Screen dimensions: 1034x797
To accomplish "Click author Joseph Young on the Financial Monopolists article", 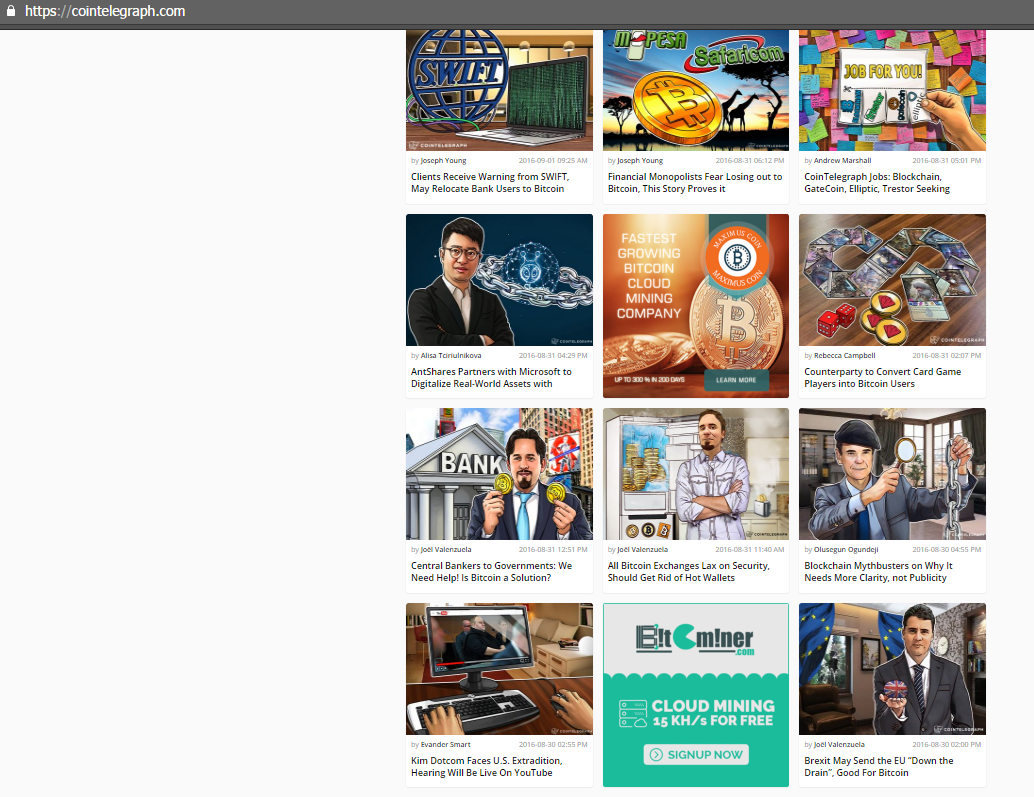I will [640, 160].
